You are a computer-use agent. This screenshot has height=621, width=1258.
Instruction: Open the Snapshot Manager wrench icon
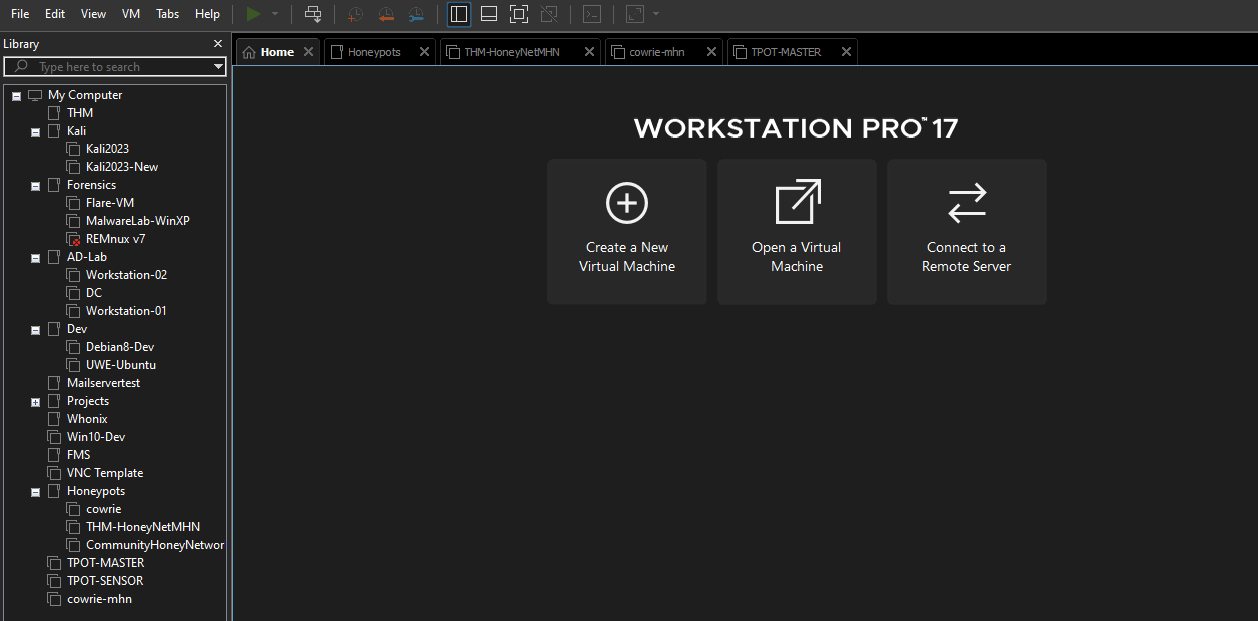tap(416, 14)
